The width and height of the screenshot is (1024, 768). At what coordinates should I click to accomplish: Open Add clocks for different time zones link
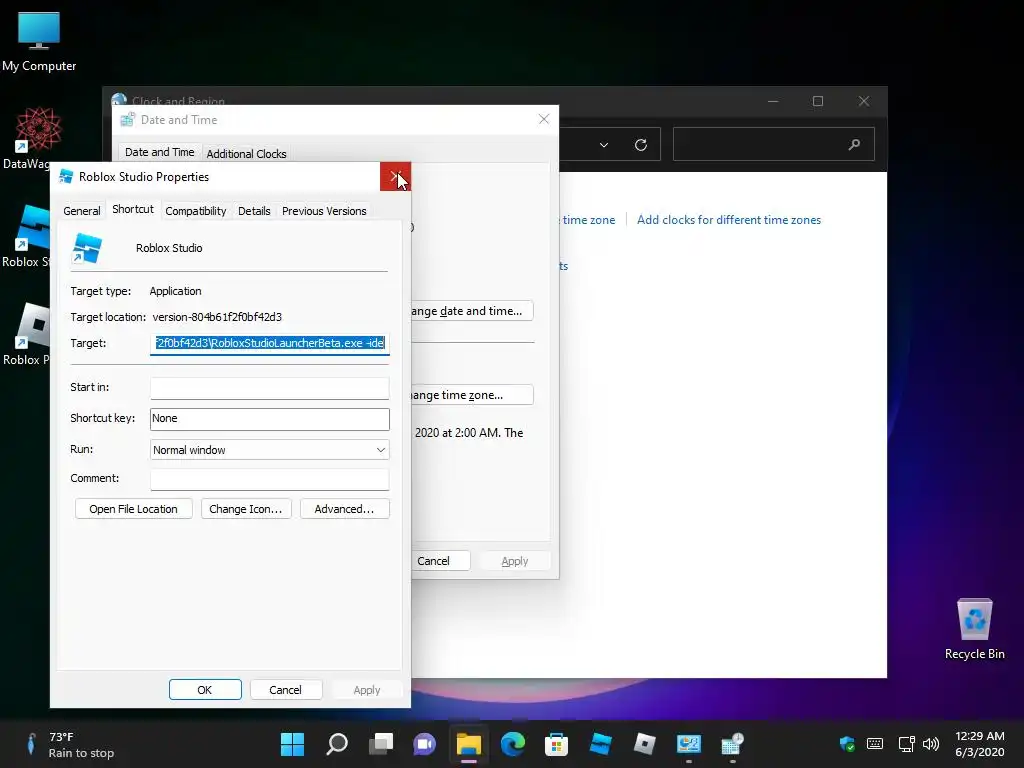729,220
